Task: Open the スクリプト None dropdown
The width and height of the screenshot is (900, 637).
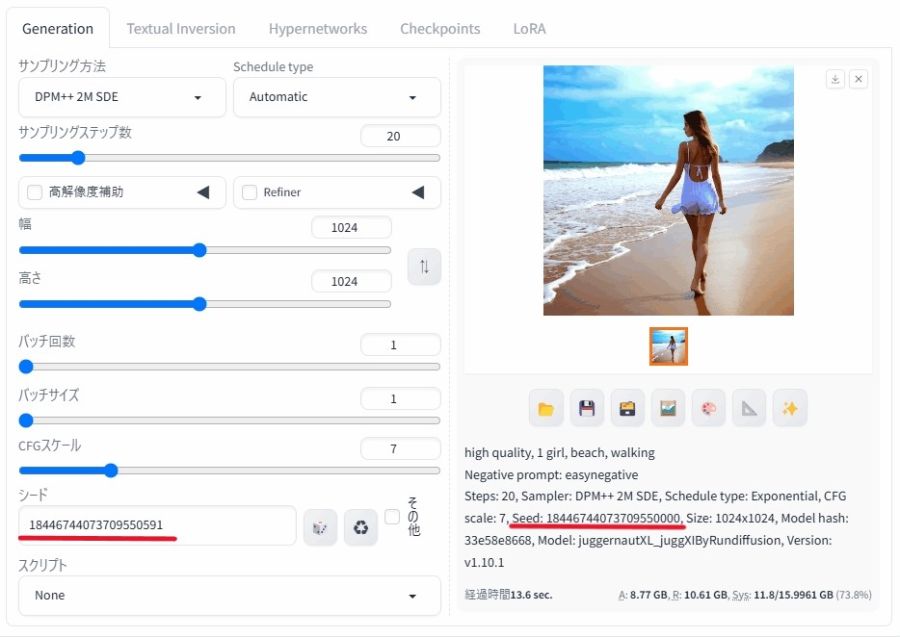Action: pyautogui.click(x=230, y=595)
